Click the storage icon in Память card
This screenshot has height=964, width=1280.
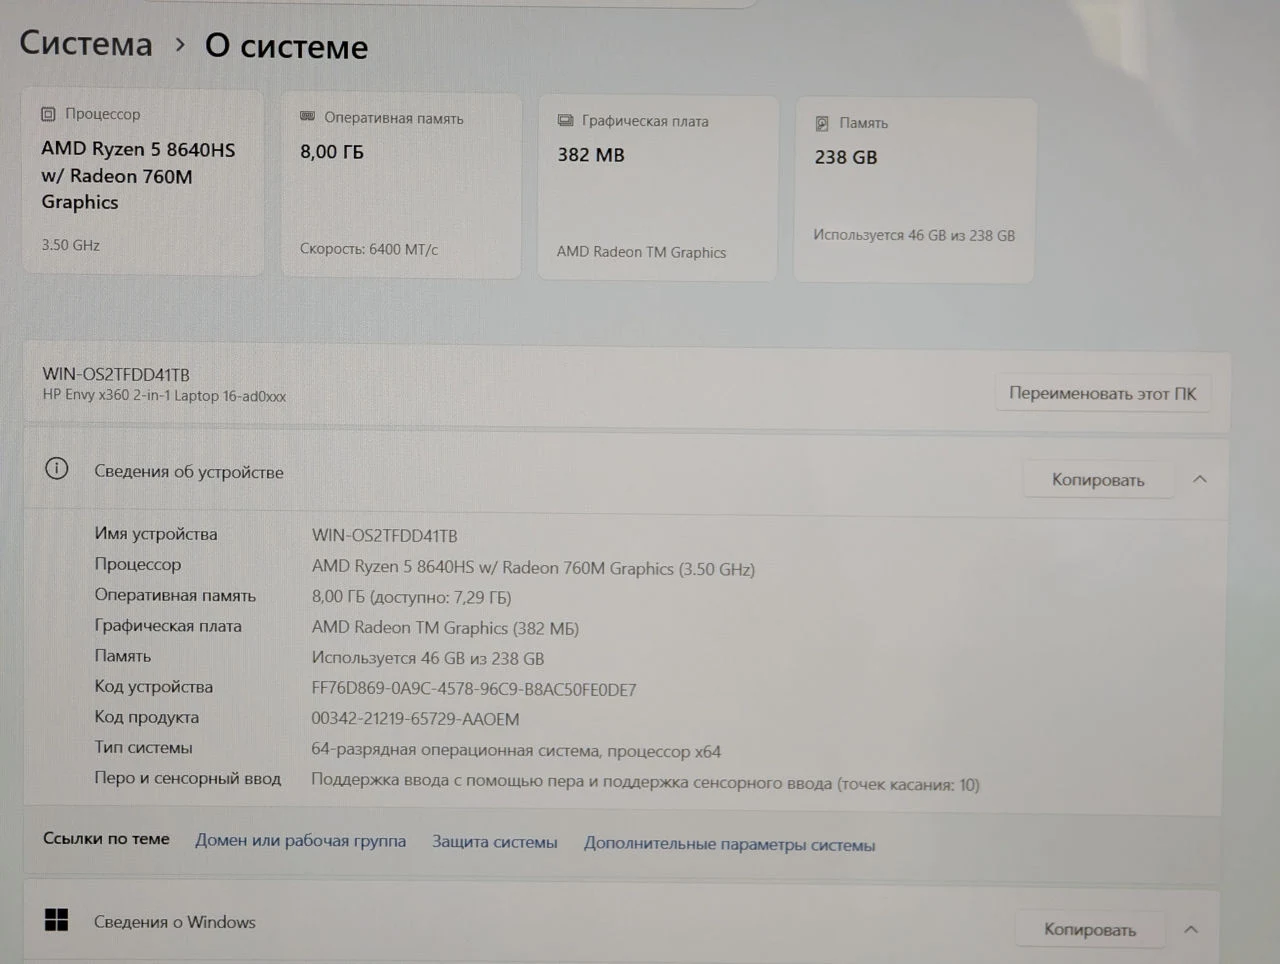(x=822, y=123)
